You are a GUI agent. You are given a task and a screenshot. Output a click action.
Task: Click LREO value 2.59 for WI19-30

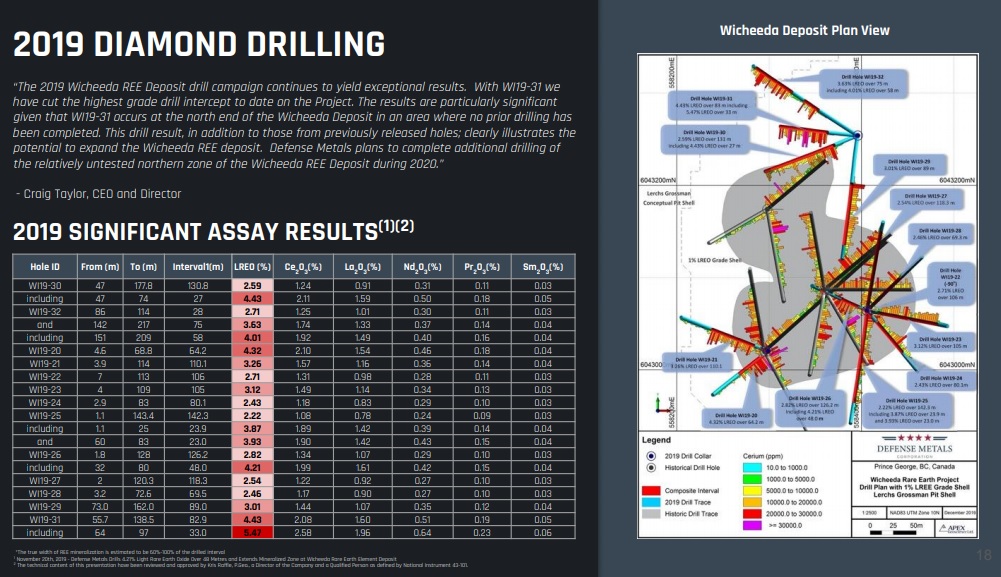(252, 285)
